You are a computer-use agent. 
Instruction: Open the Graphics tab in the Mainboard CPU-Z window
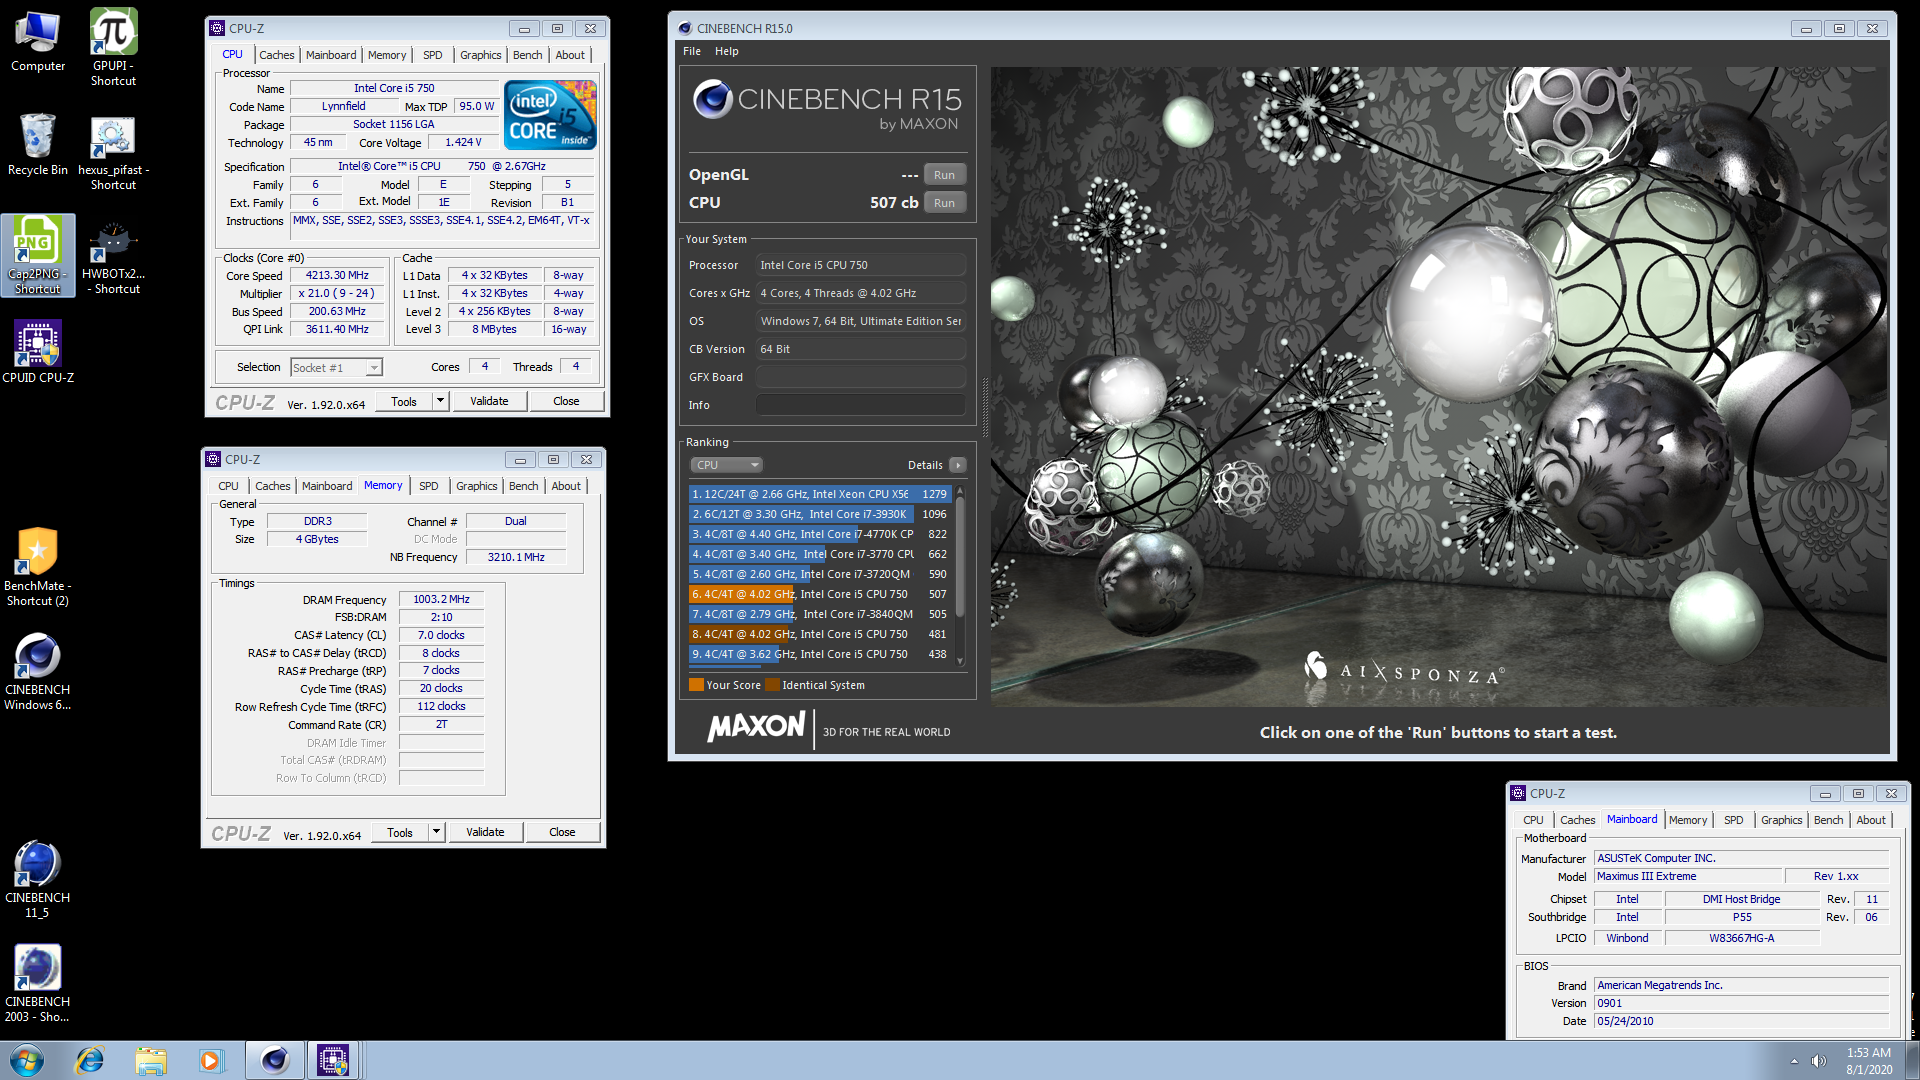pyautogui.click(x=1781, y=820)
